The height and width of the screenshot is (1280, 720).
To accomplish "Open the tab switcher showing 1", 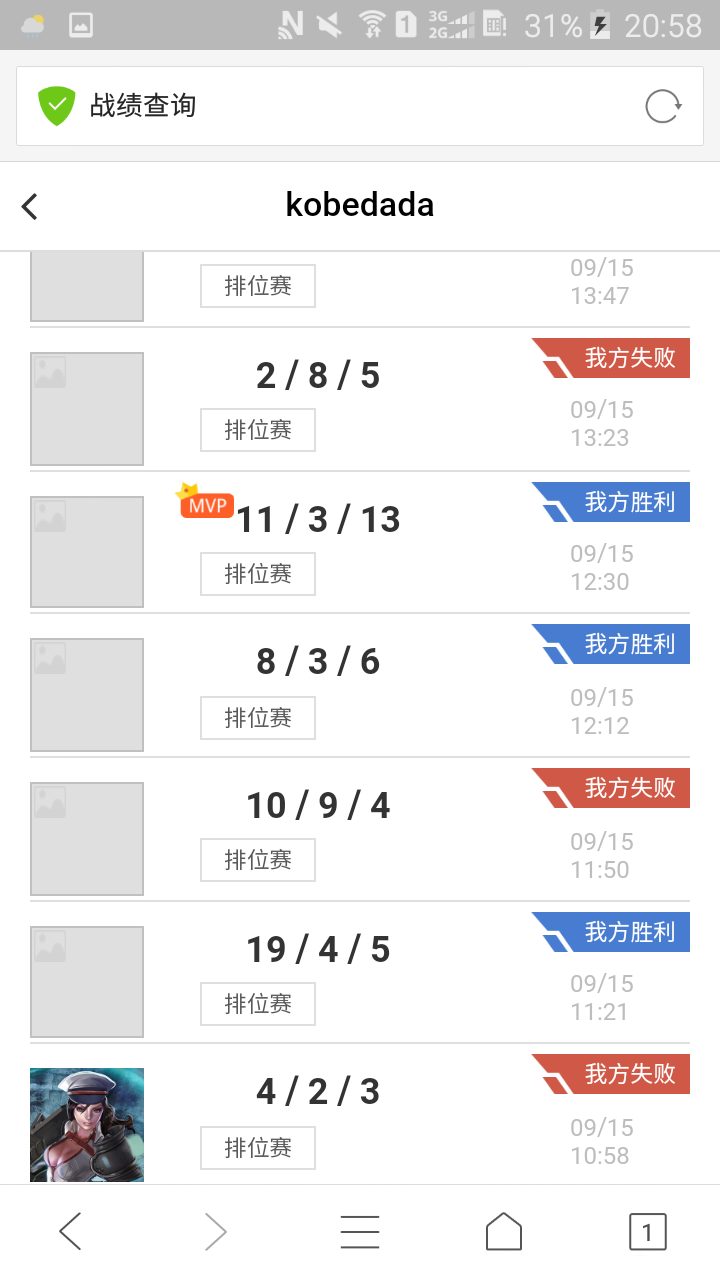I will (648, 1232).
